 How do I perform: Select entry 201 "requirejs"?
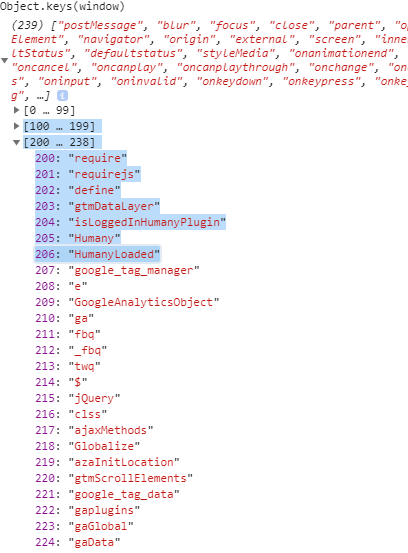tap(88, 174)
